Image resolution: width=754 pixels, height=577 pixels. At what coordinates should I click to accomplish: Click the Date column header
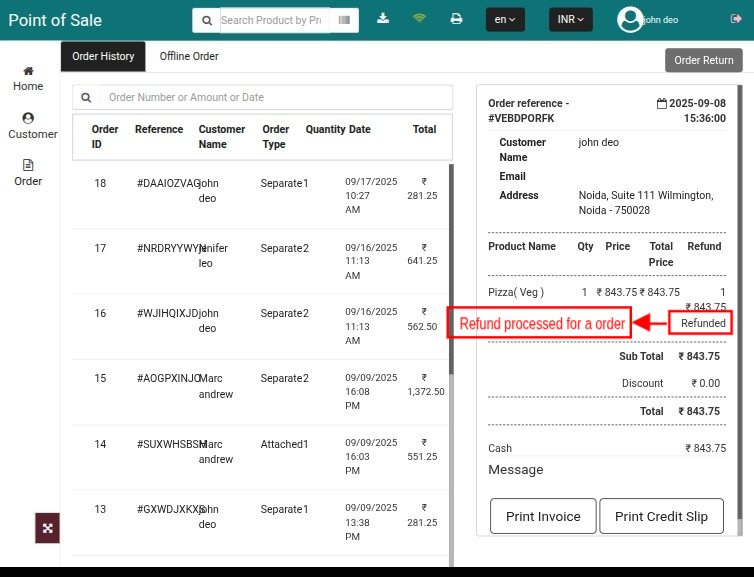359,129
